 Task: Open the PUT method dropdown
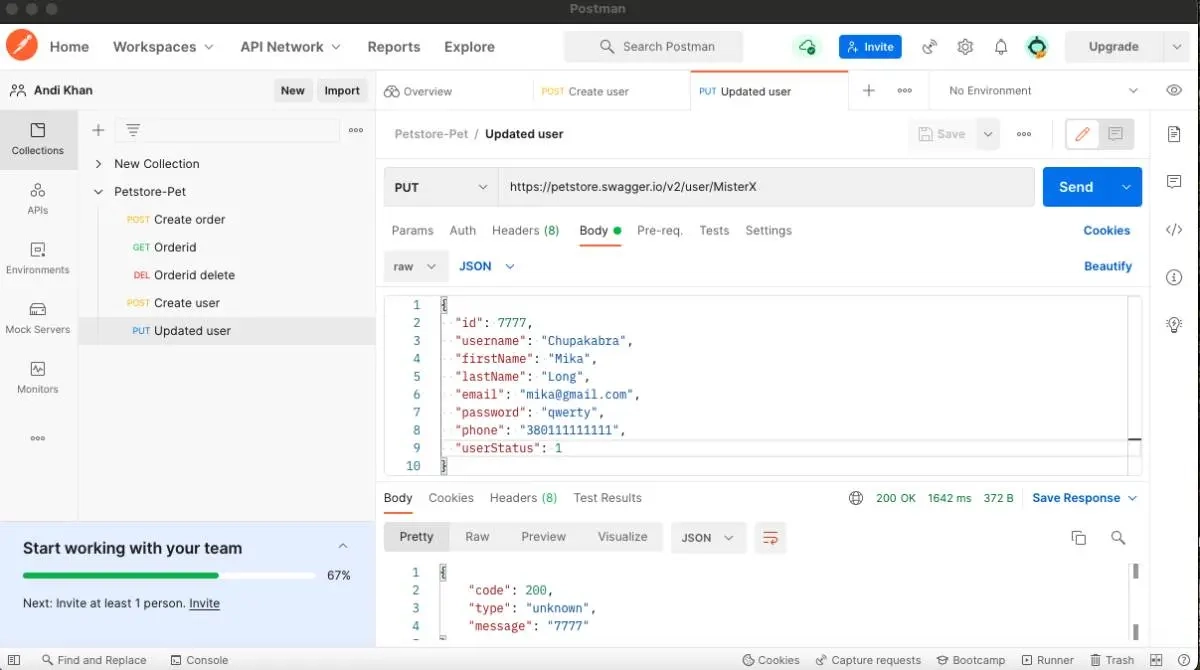(440, 187)
